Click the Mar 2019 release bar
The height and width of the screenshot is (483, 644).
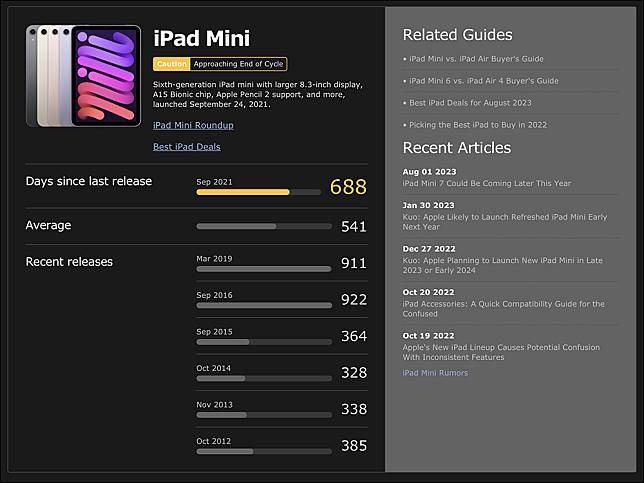tap(264, 269)
